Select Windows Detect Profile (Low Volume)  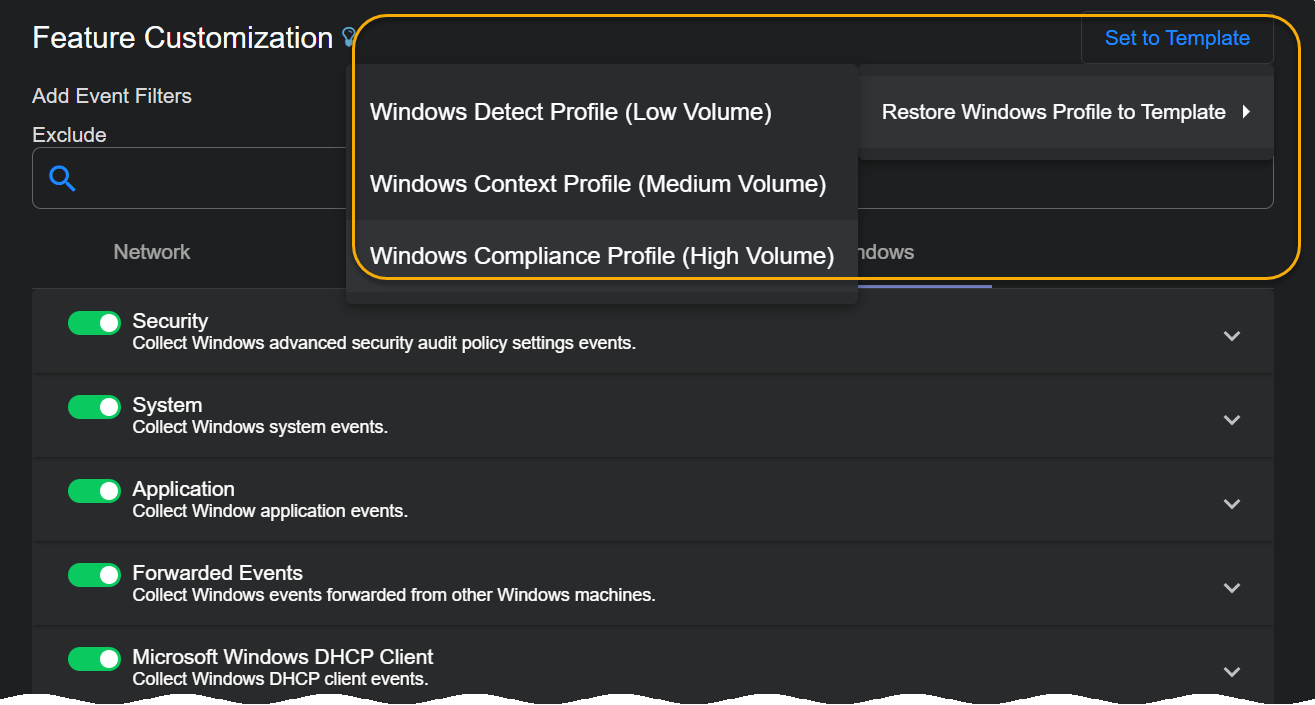pos(570,112)
